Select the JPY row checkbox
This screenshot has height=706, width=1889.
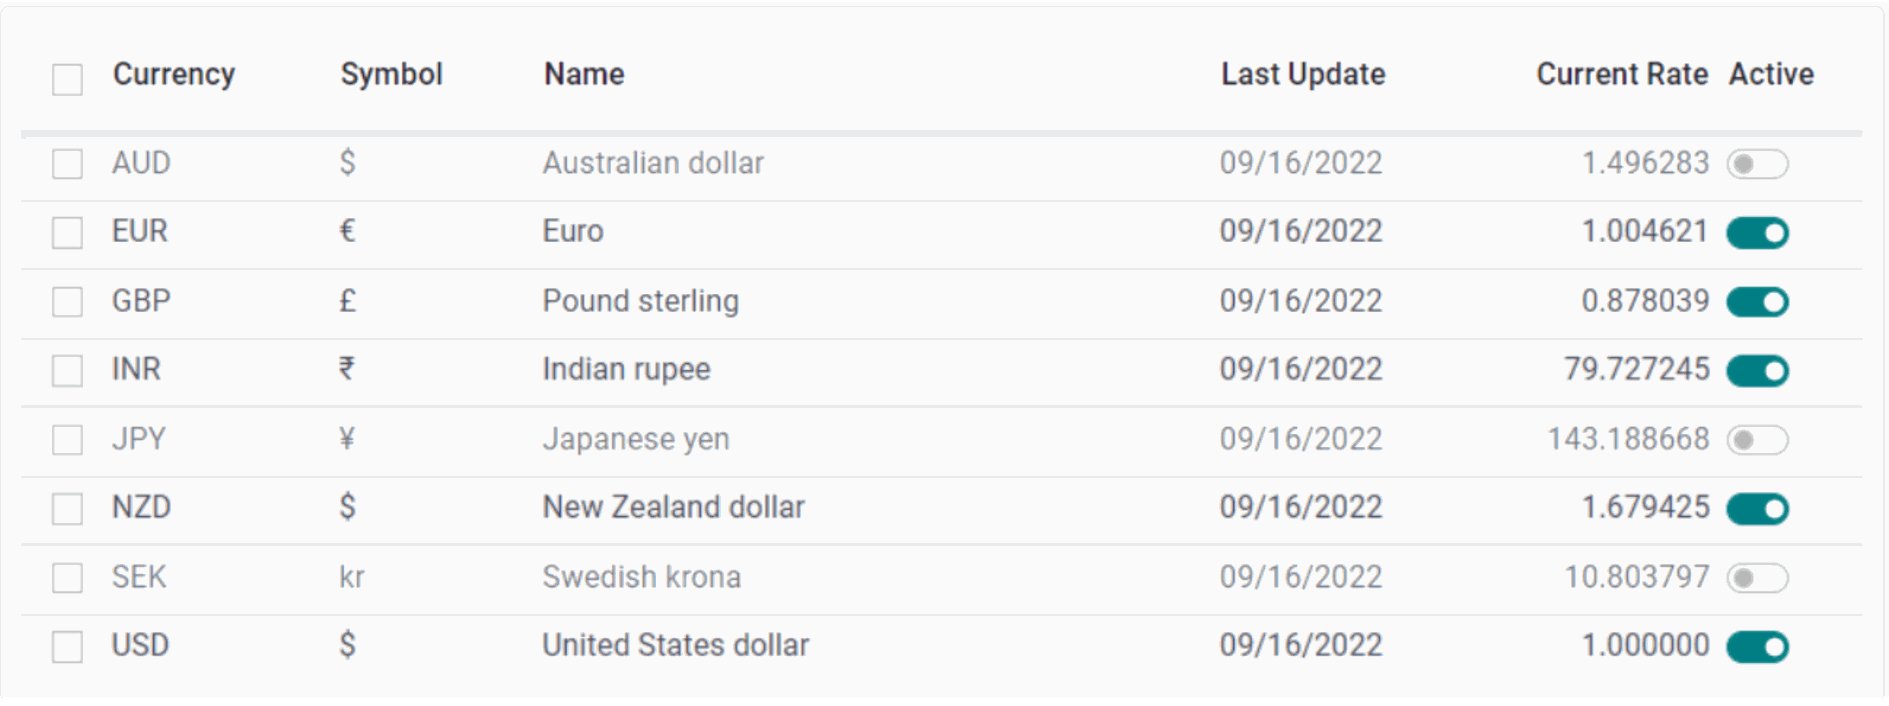click(x=67, y=440)
